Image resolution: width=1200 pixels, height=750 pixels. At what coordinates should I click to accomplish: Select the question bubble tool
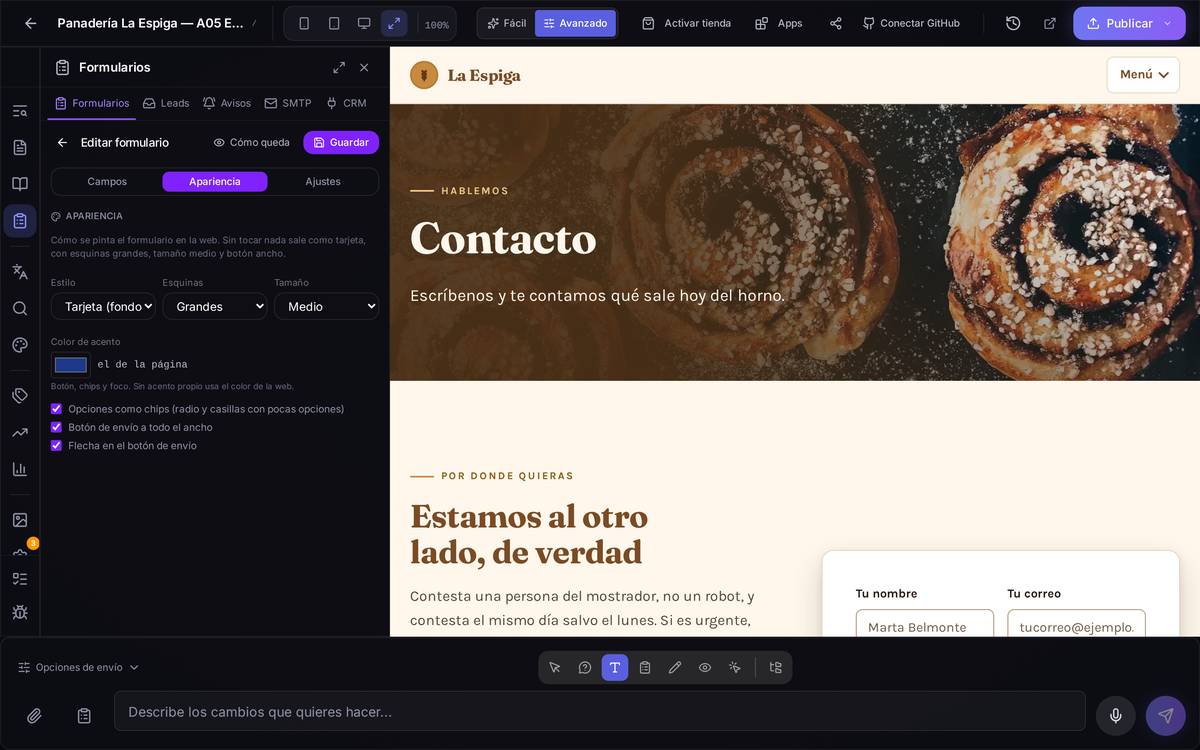[x=585, y=667]
